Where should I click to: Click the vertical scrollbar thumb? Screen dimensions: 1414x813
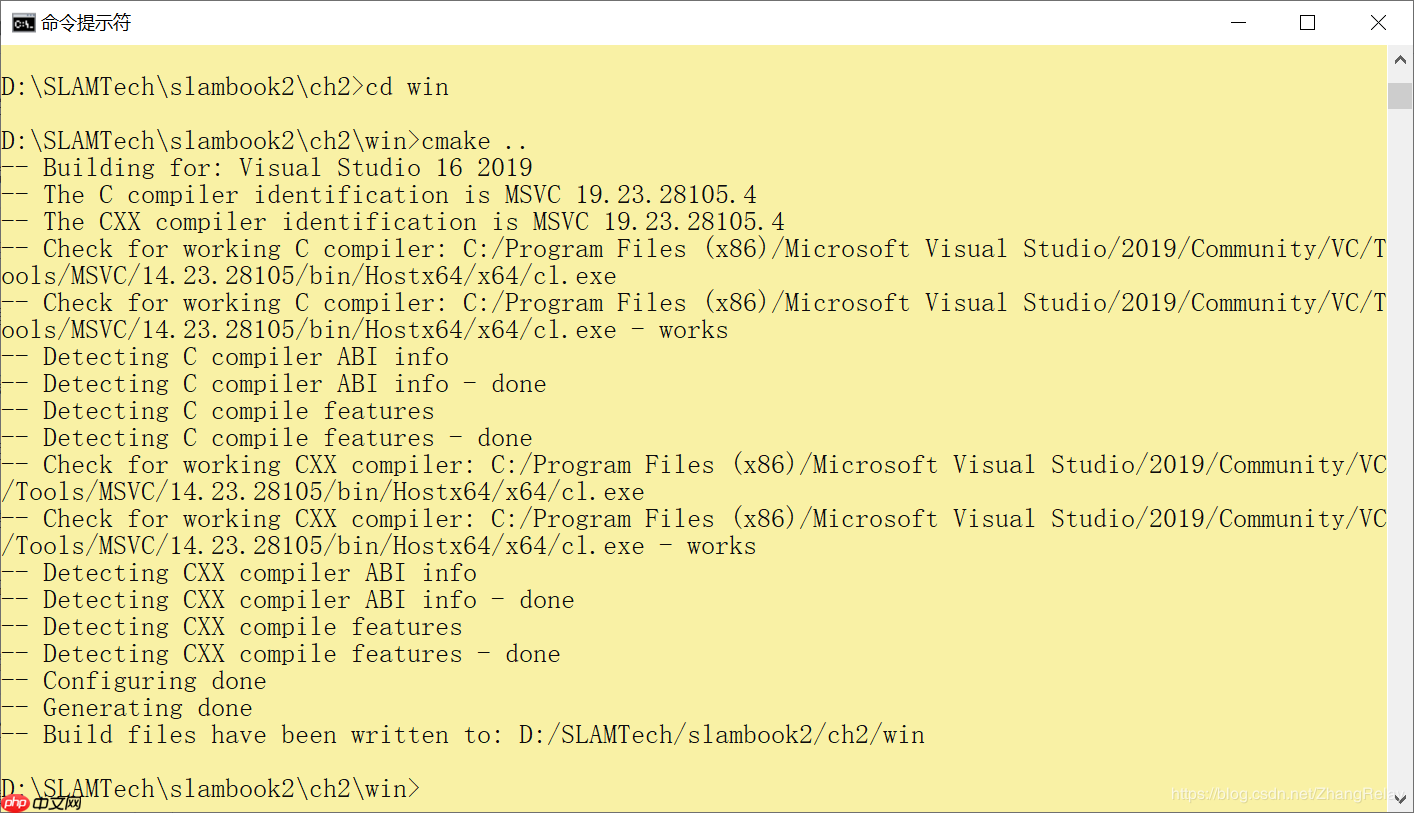tap(1400, 96)
